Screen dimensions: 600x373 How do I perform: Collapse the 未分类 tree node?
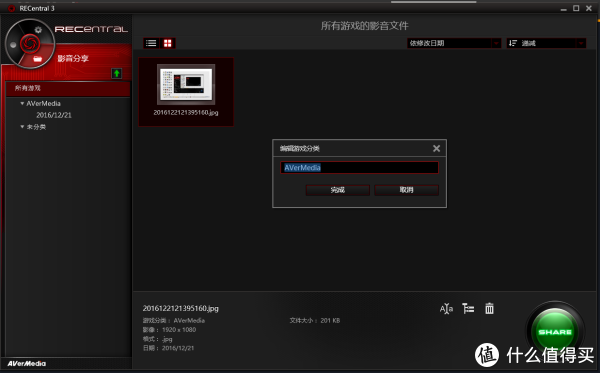(x=22, y=127)
